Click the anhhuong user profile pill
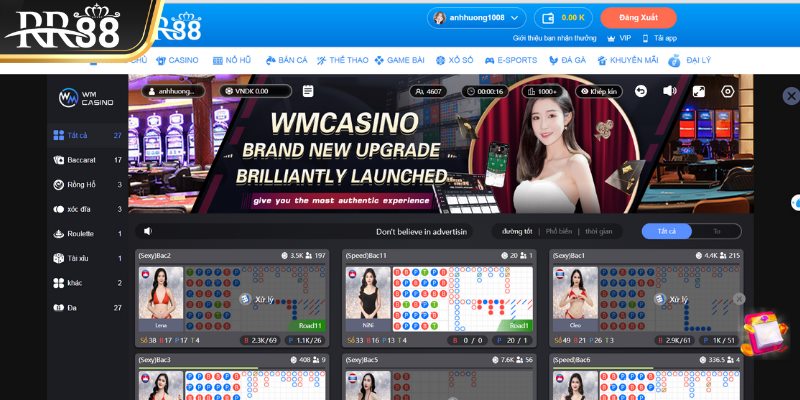 point(173,91)
